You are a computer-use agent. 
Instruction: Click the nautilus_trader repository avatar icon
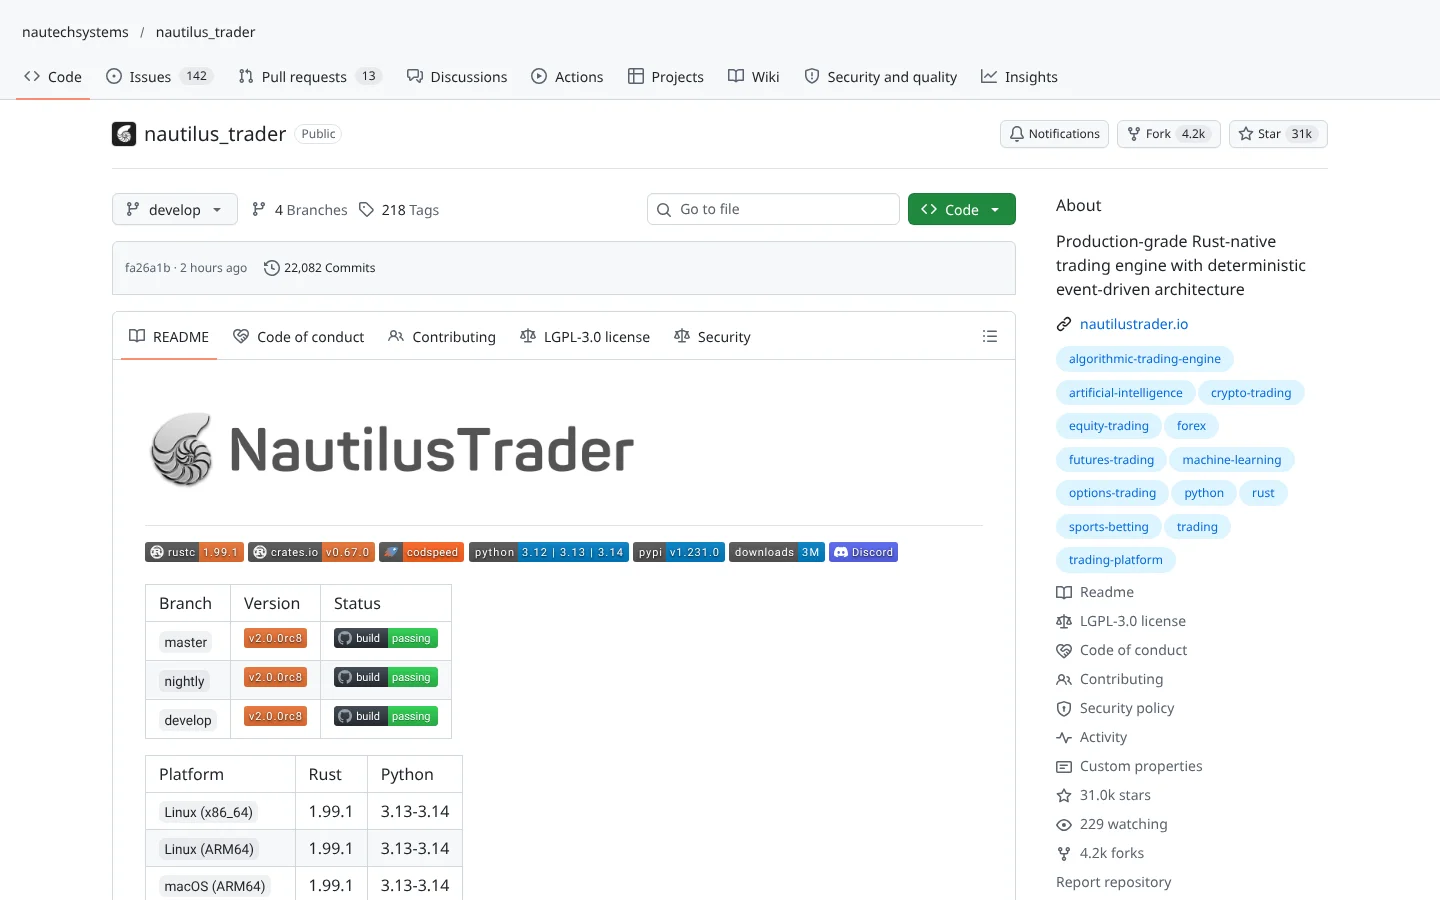pos(124,134)
